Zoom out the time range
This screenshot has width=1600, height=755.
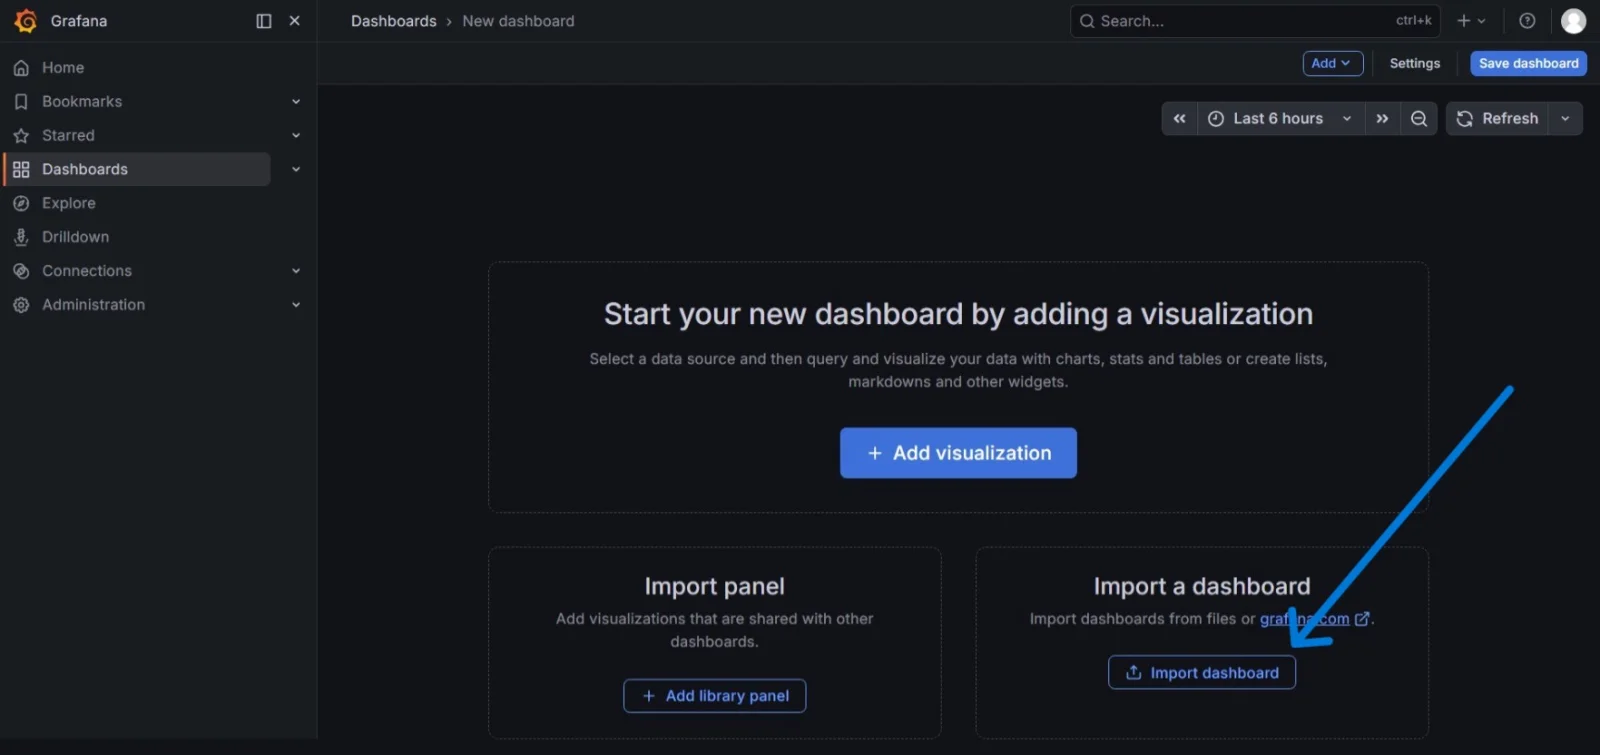click(x=1419, y=119)
